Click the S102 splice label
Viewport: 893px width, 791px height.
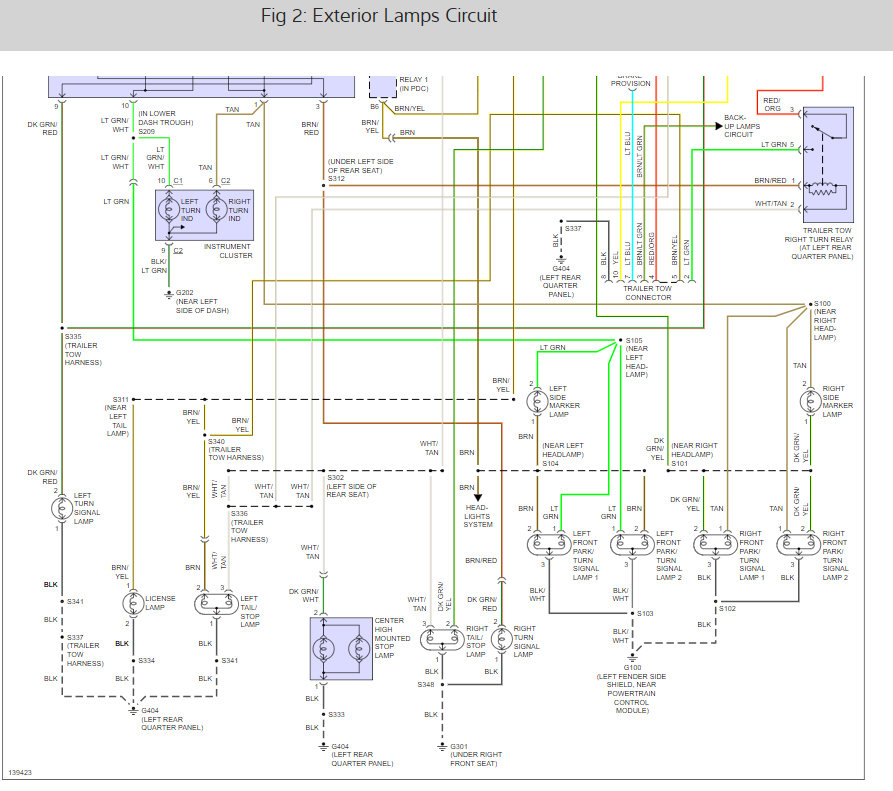pyautogui.click(x=727, y=609)
